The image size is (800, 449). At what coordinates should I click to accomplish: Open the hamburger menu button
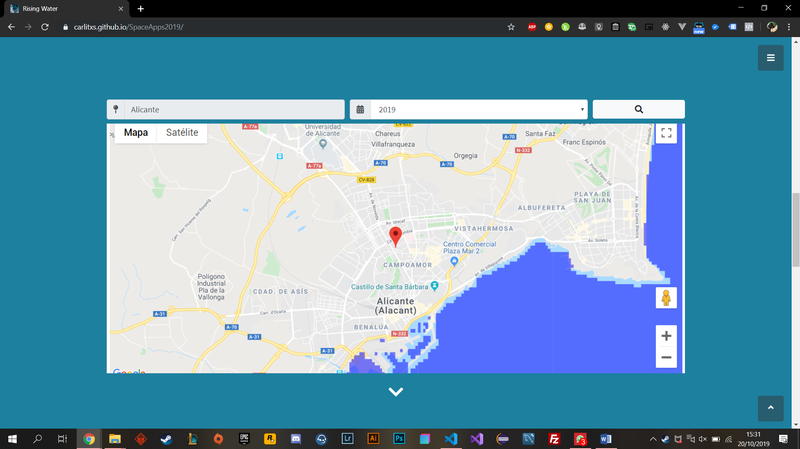click(x=770, y=58)
